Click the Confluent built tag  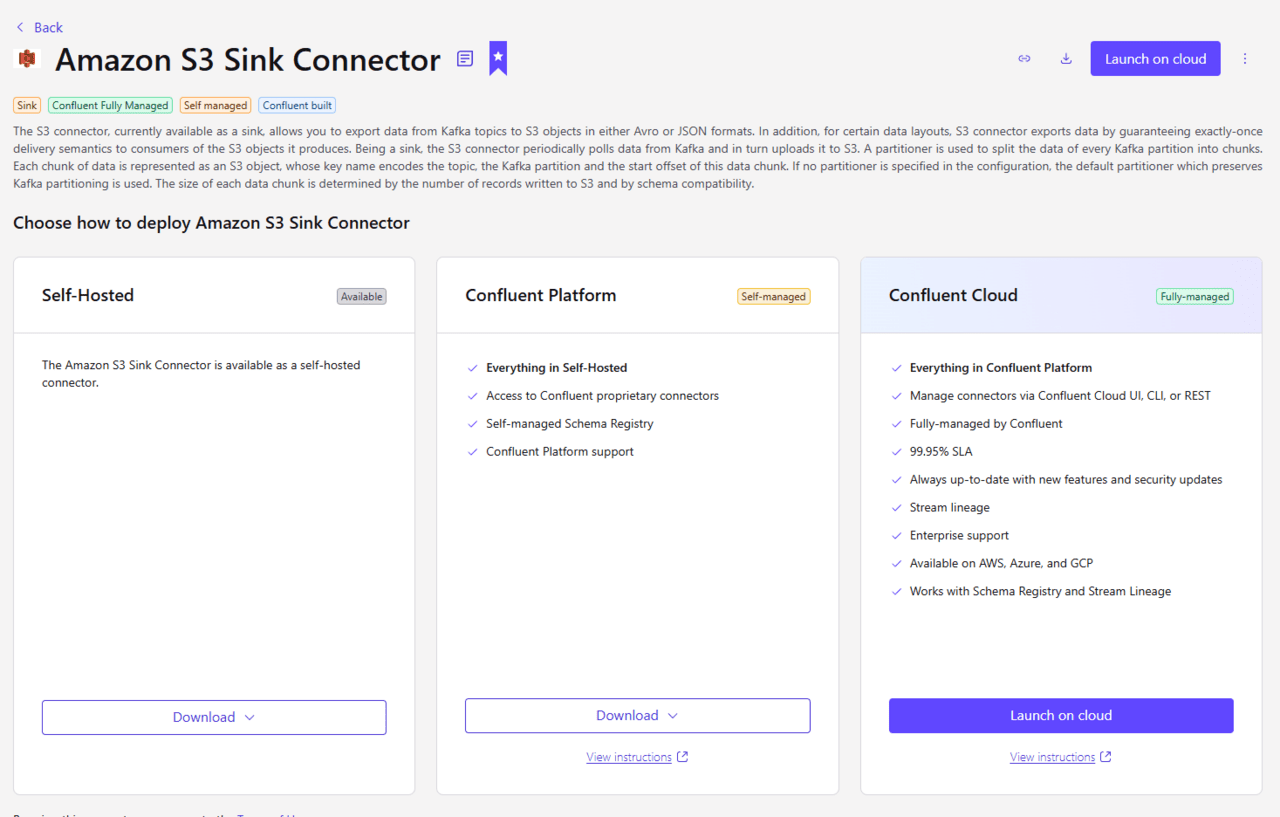click(297, 105)
